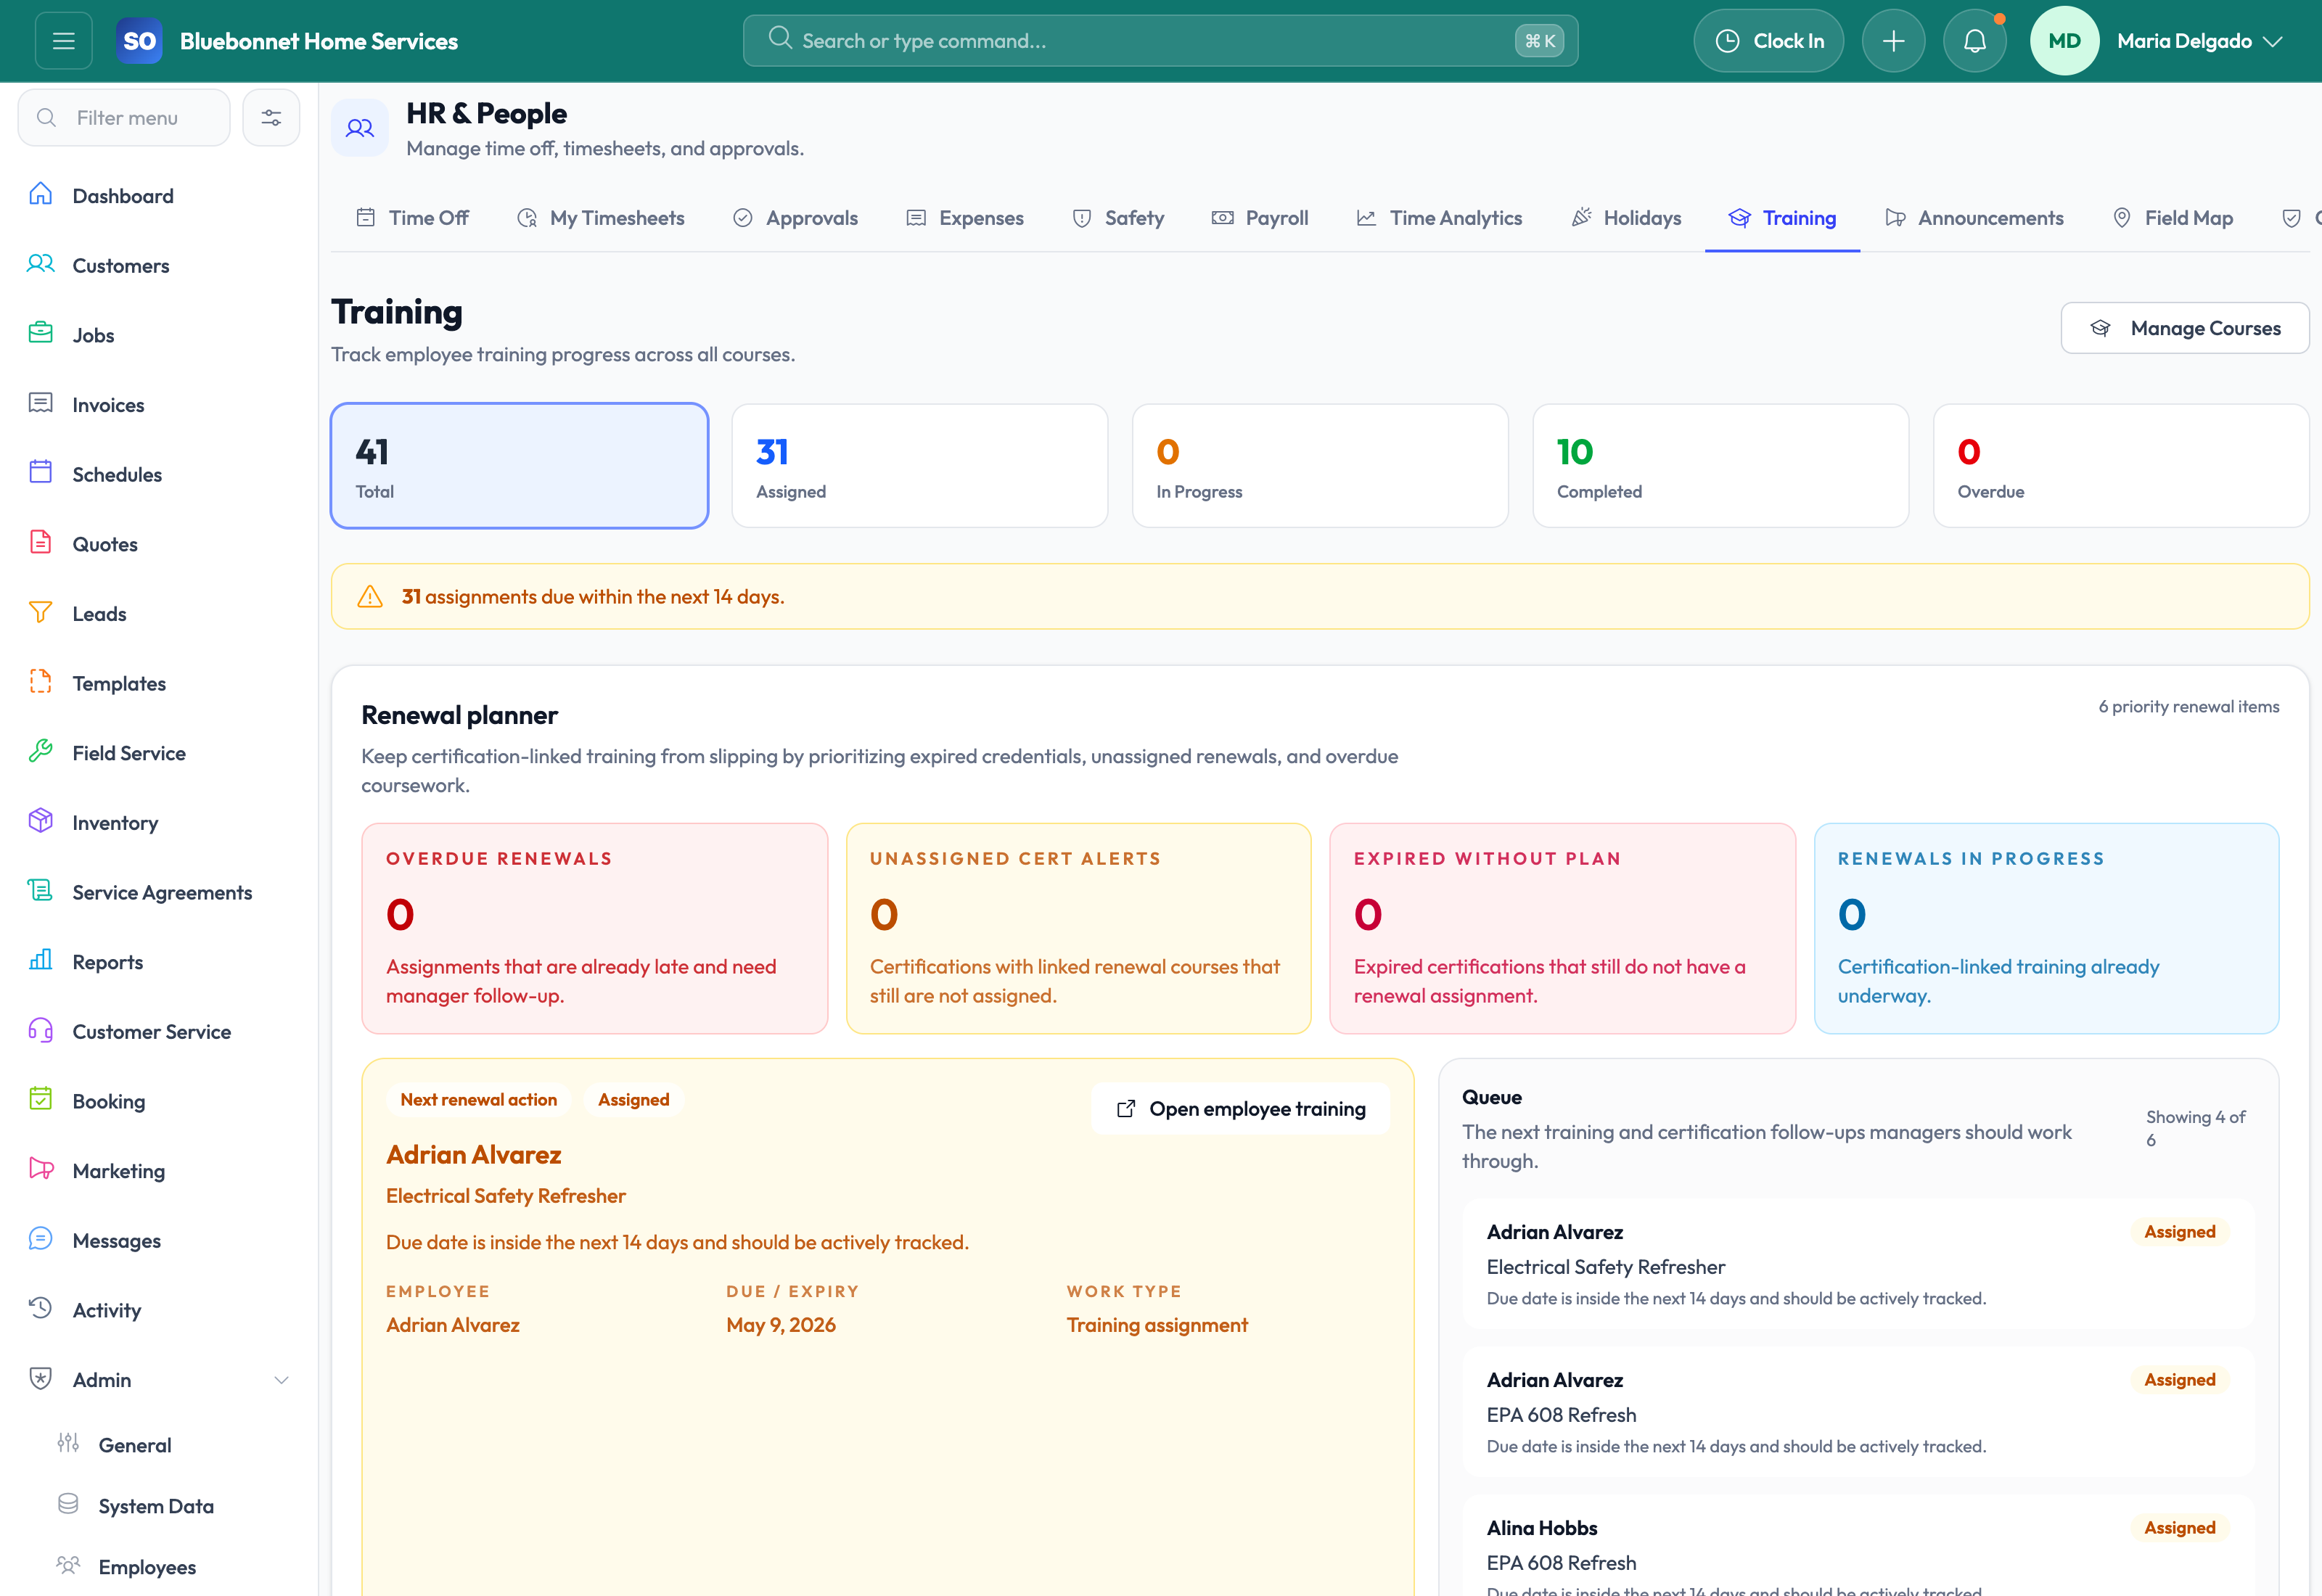Click the Dashboard home icon

click(40, 194)
